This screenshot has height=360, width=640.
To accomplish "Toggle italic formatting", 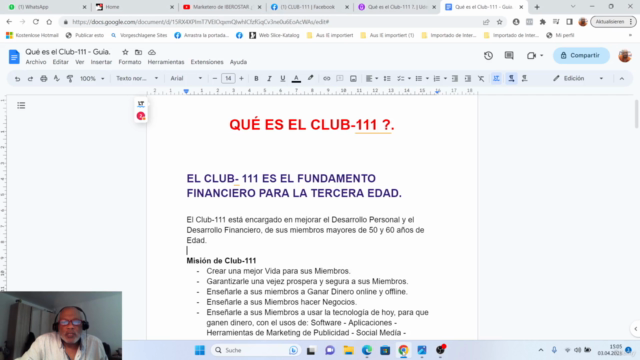I will pos(269,78).
